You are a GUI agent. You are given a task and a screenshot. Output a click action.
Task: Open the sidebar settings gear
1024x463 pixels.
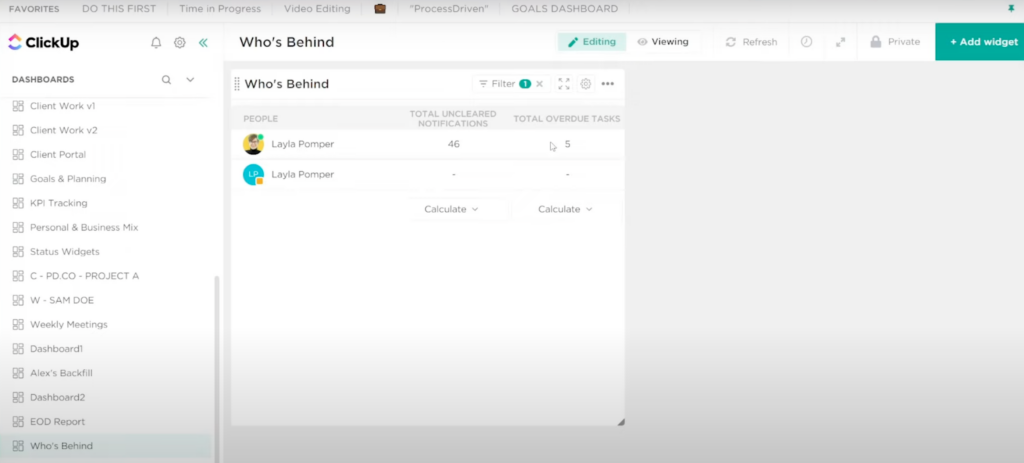pyautogui.click(x=180, y=42)
